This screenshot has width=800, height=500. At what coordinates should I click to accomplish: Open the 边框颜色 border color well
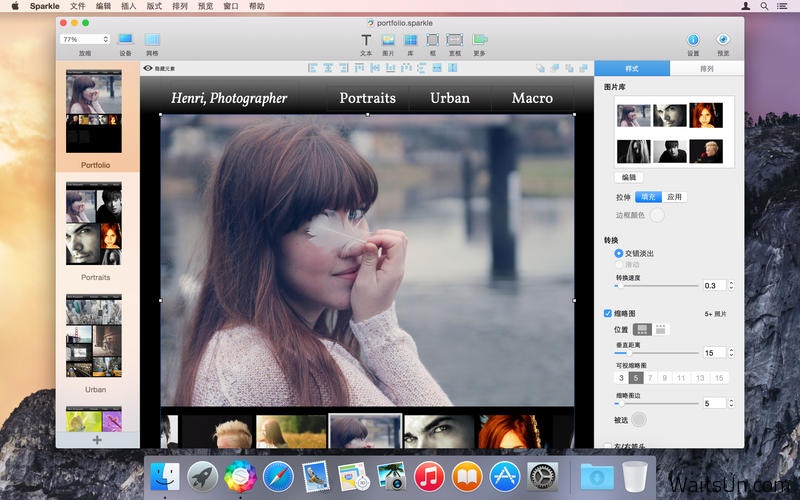[657, 215]
